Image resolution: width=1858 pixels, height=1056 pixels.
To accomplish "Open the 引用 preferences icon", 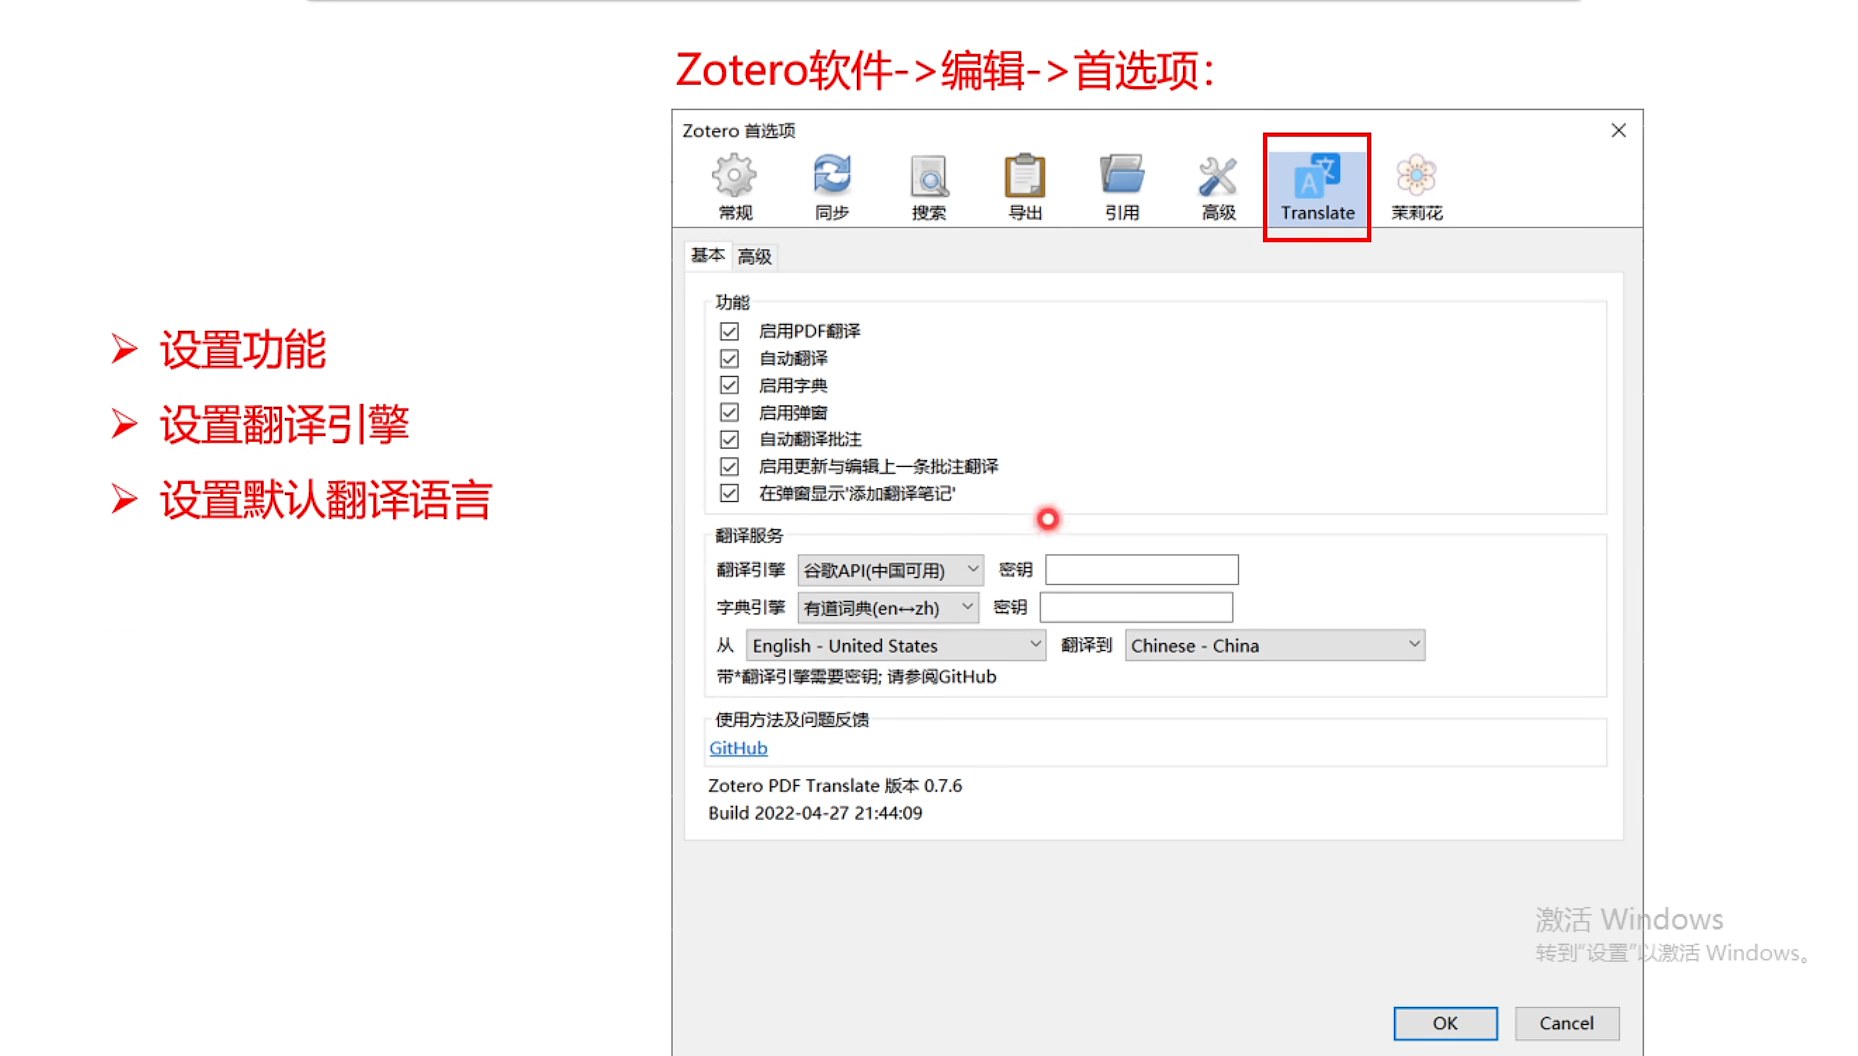I will click(x=1120, y=185).
